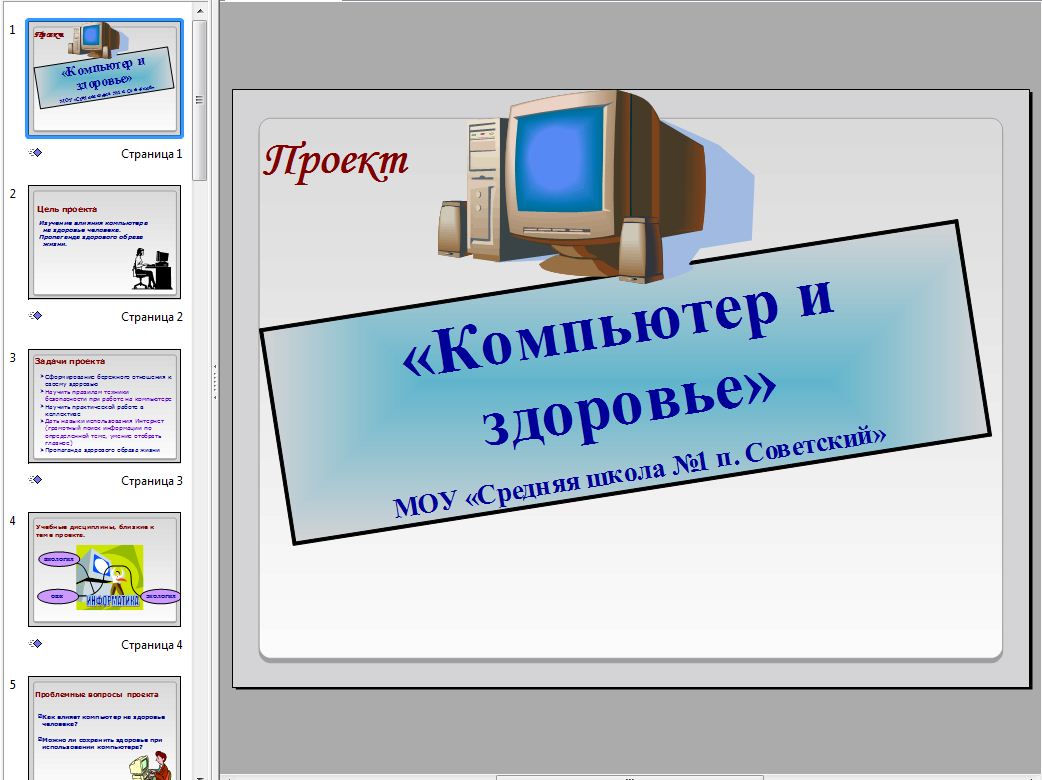Select the computer clipart image on the slide
The image size is (1042, 780).
point(596,186)
